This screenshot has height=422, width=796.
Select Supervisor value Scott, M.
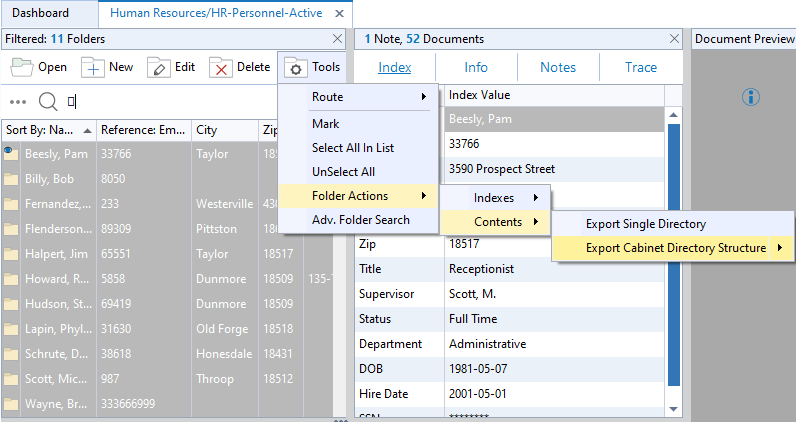[x=472, y=294]
